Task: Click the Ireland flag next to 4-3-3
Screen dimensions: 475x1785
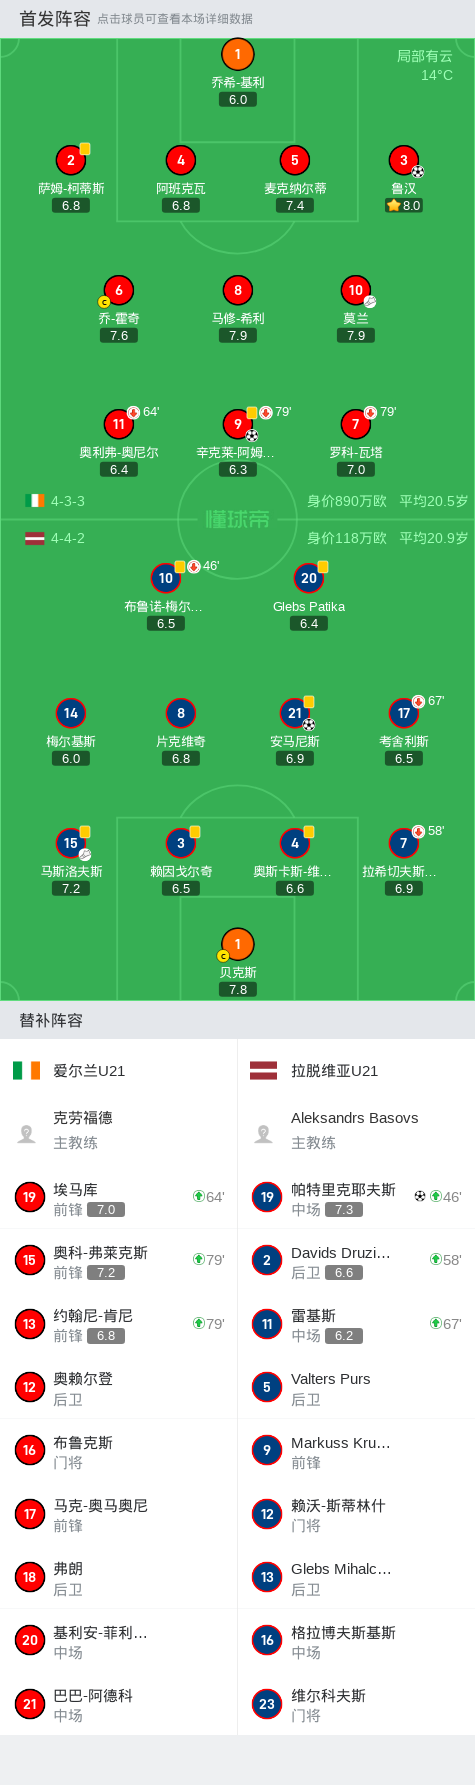Action: [35, 501]
